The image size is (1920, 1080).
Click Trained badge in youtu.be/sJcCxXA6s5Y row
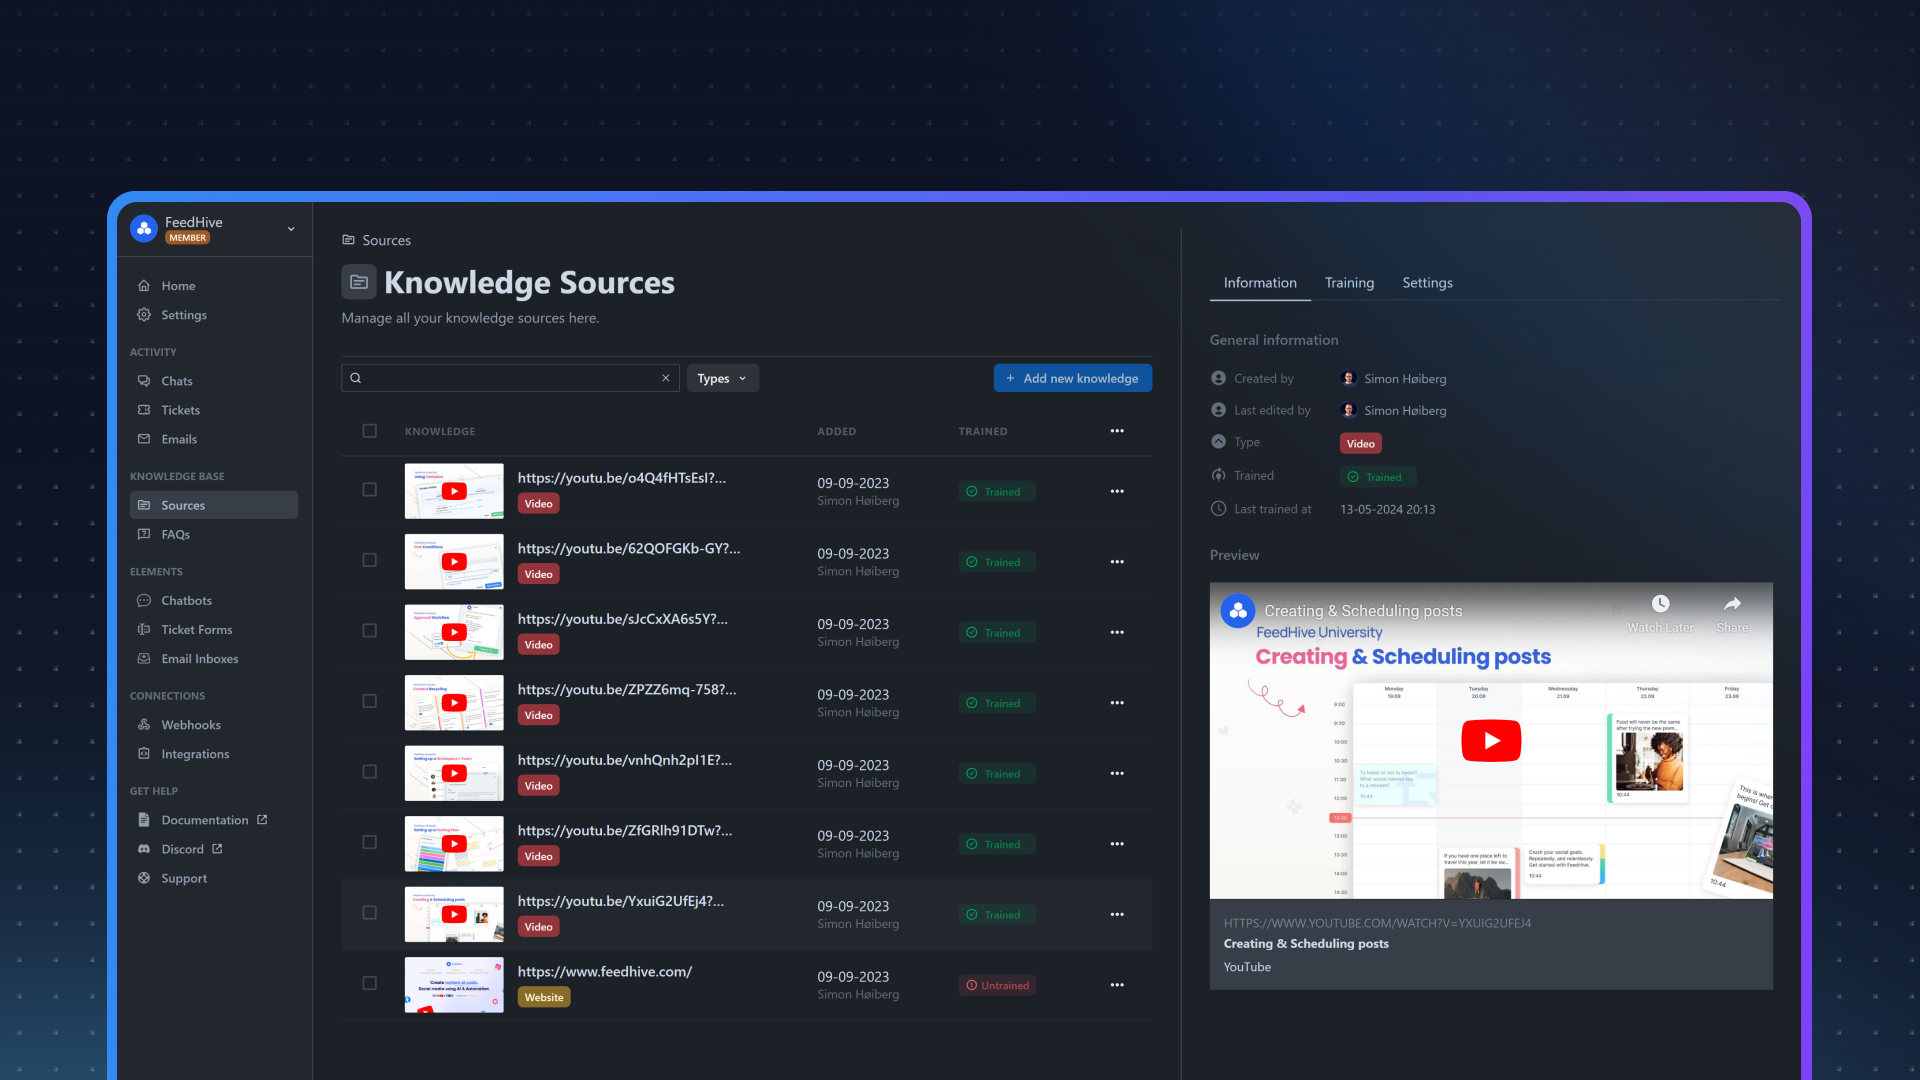997,633
